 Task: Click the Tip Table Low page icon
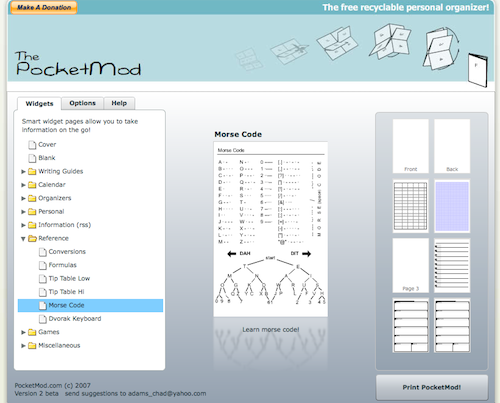[x=42, y=279]
